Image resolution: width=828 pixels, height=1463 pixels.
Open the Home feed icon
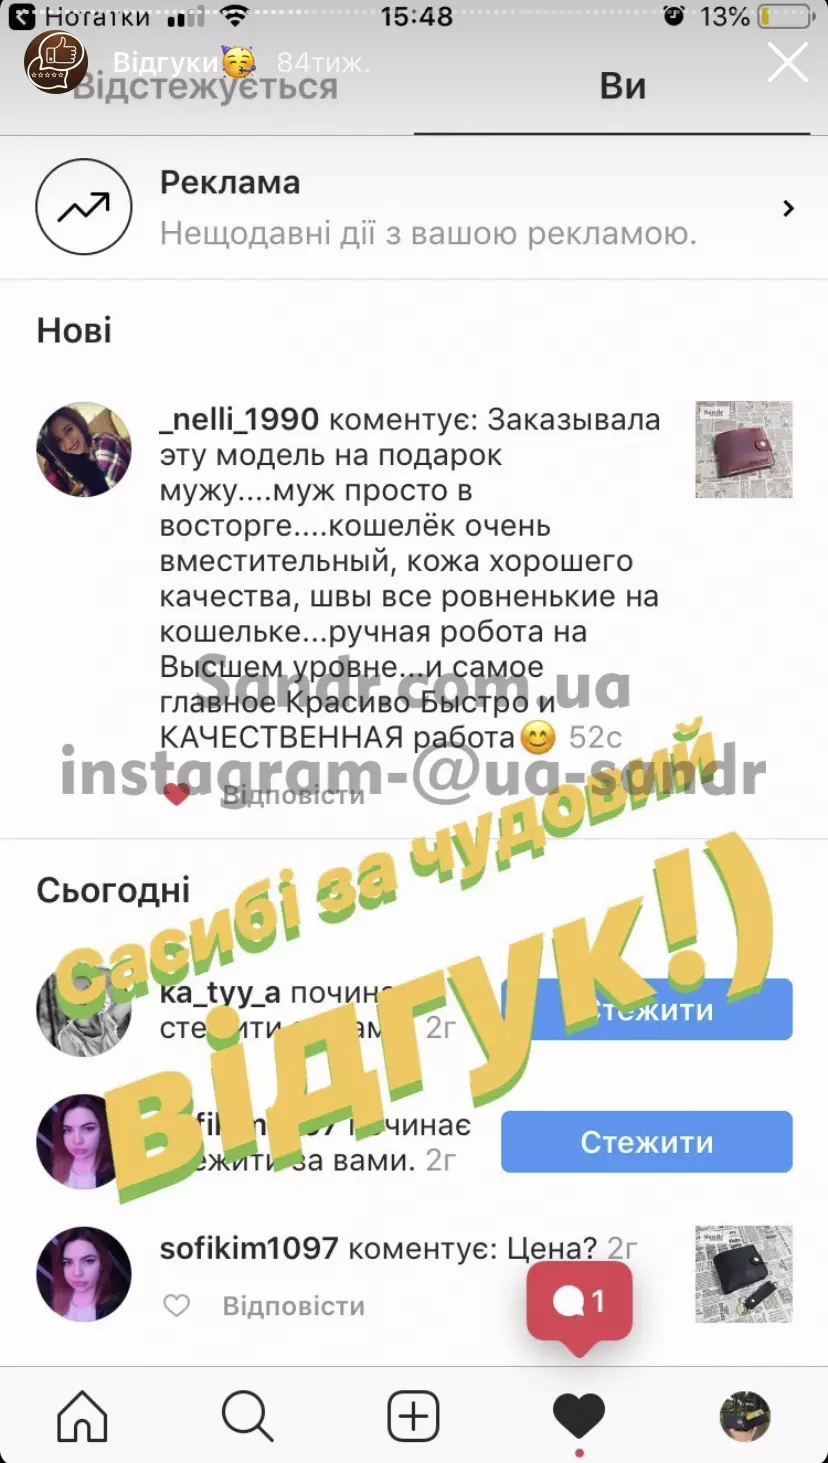coord(82,1416)
